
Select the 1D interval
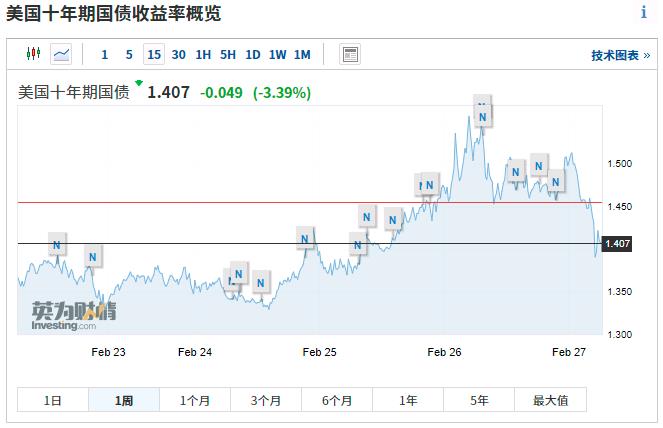[253, 55]
